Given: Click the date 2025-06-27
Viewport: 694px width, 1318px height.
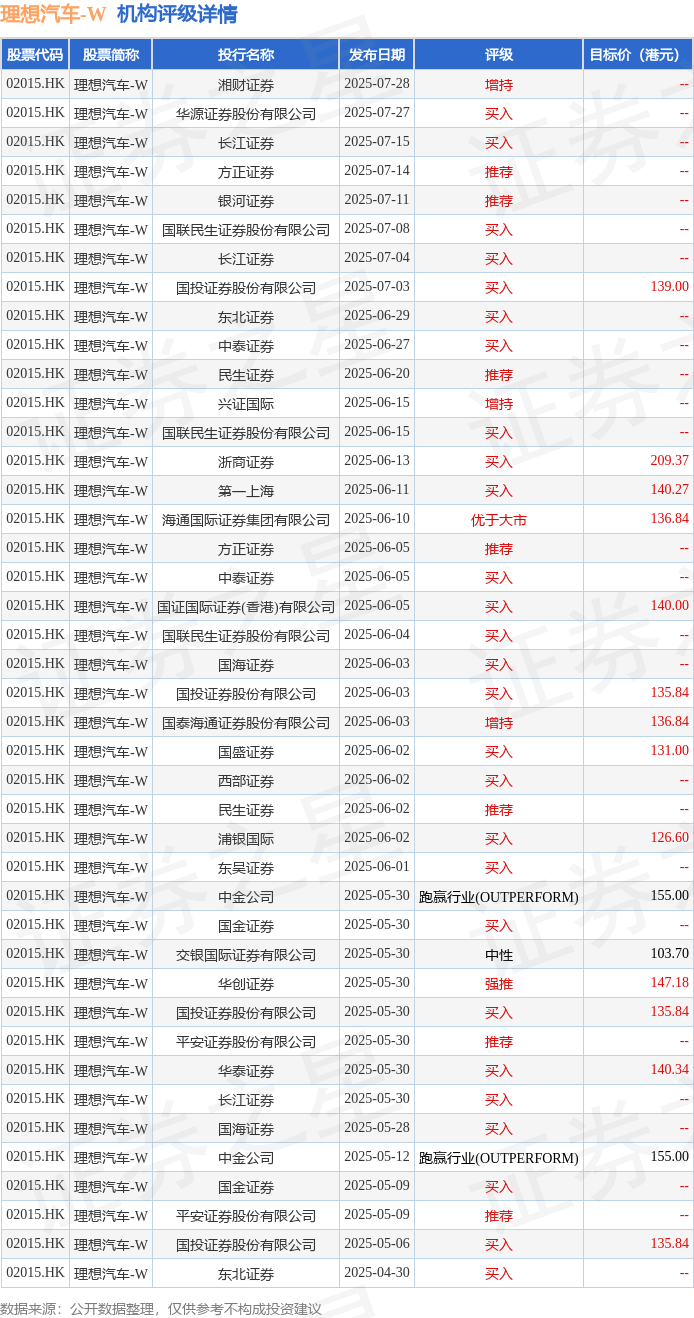Looking at the screenshot, I should [377, 345].
